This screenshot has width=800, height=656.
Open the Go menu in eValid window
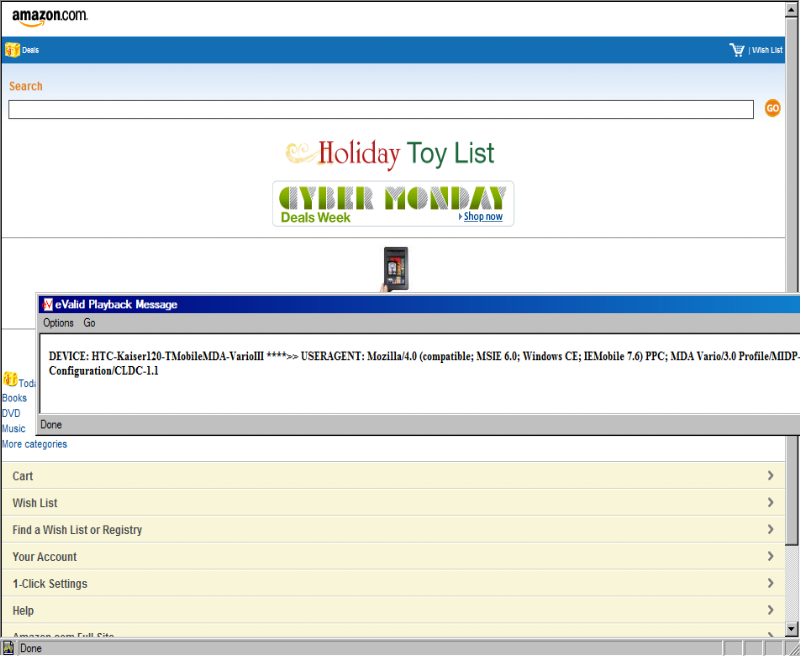[x=89, y=323]
